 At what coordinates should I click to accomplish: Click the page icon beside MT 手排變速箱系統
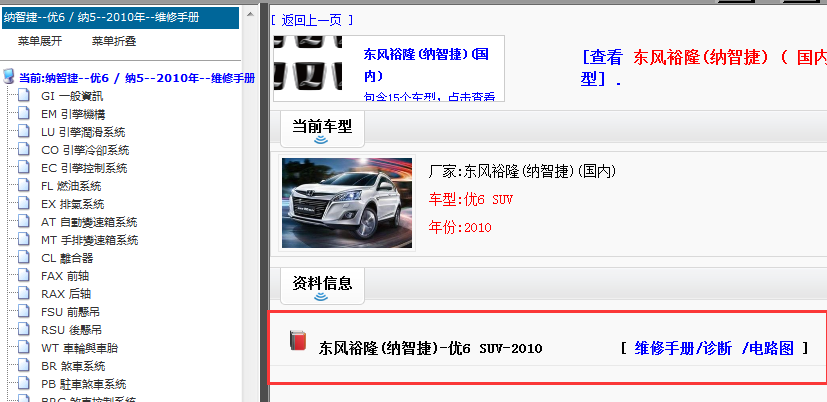coord(24,240)
